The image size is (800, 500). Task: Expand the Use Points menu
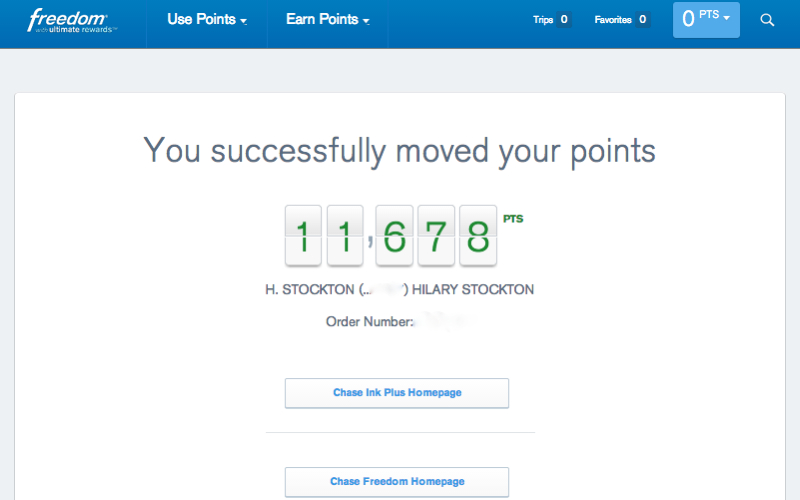tap(207, 19)
